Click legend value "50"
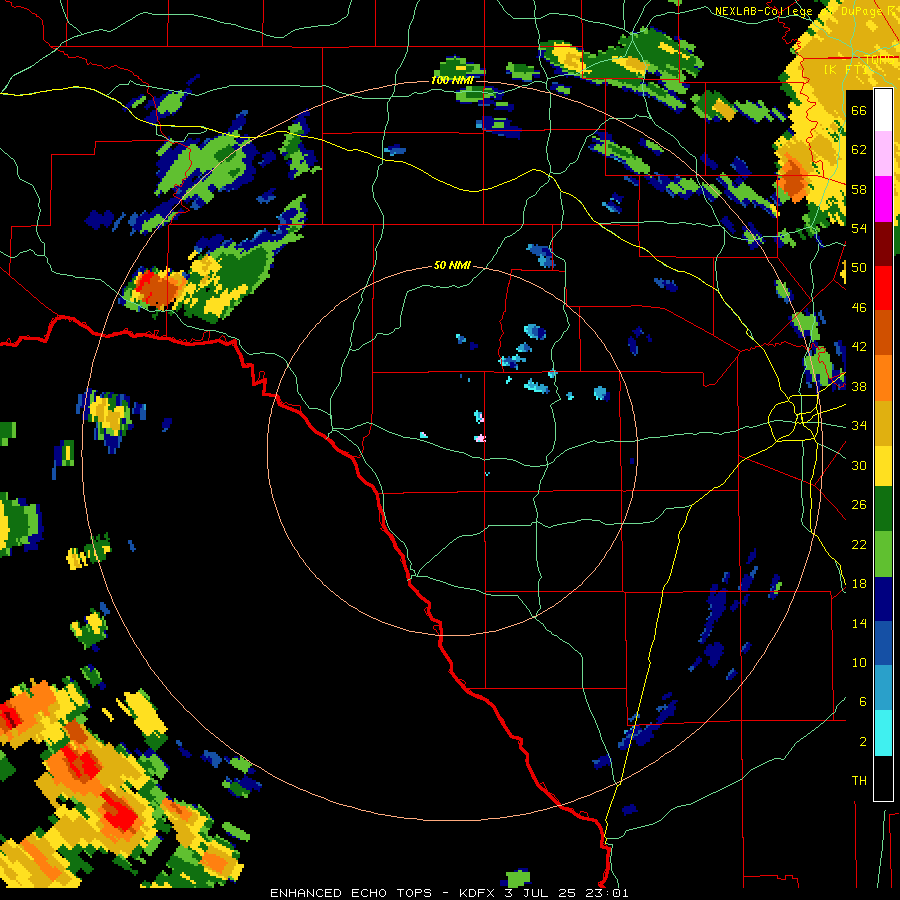 pos(859,268)
